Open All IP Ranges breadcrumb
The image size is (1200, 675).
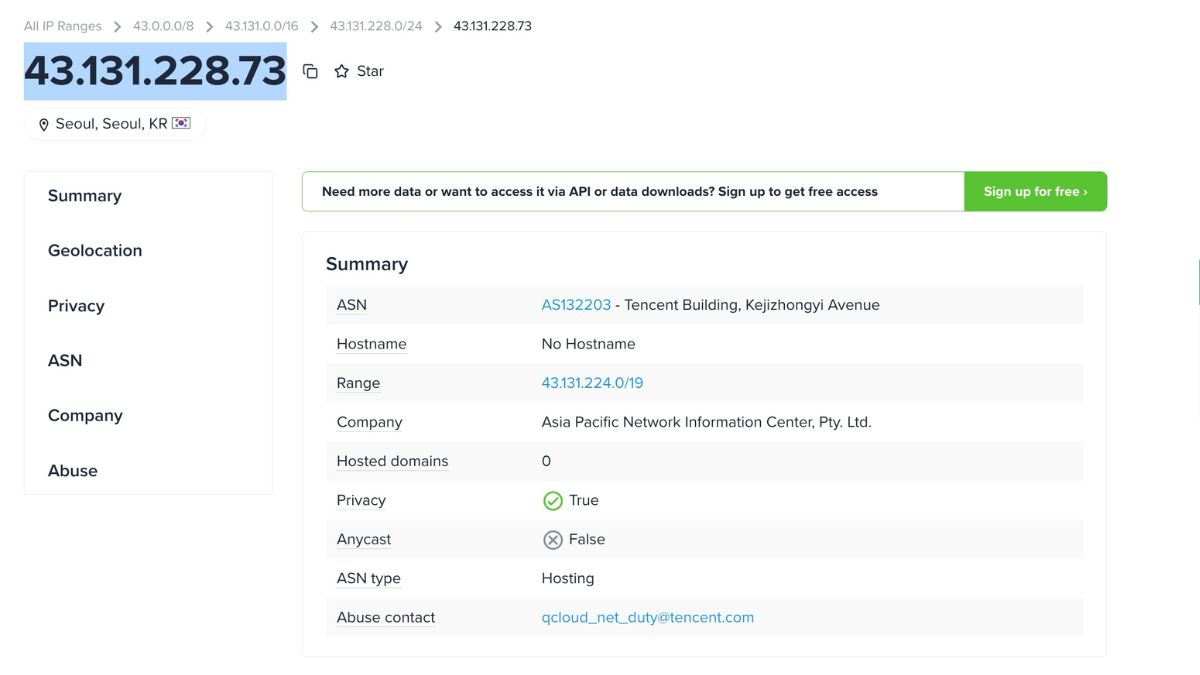coord(62,26)
